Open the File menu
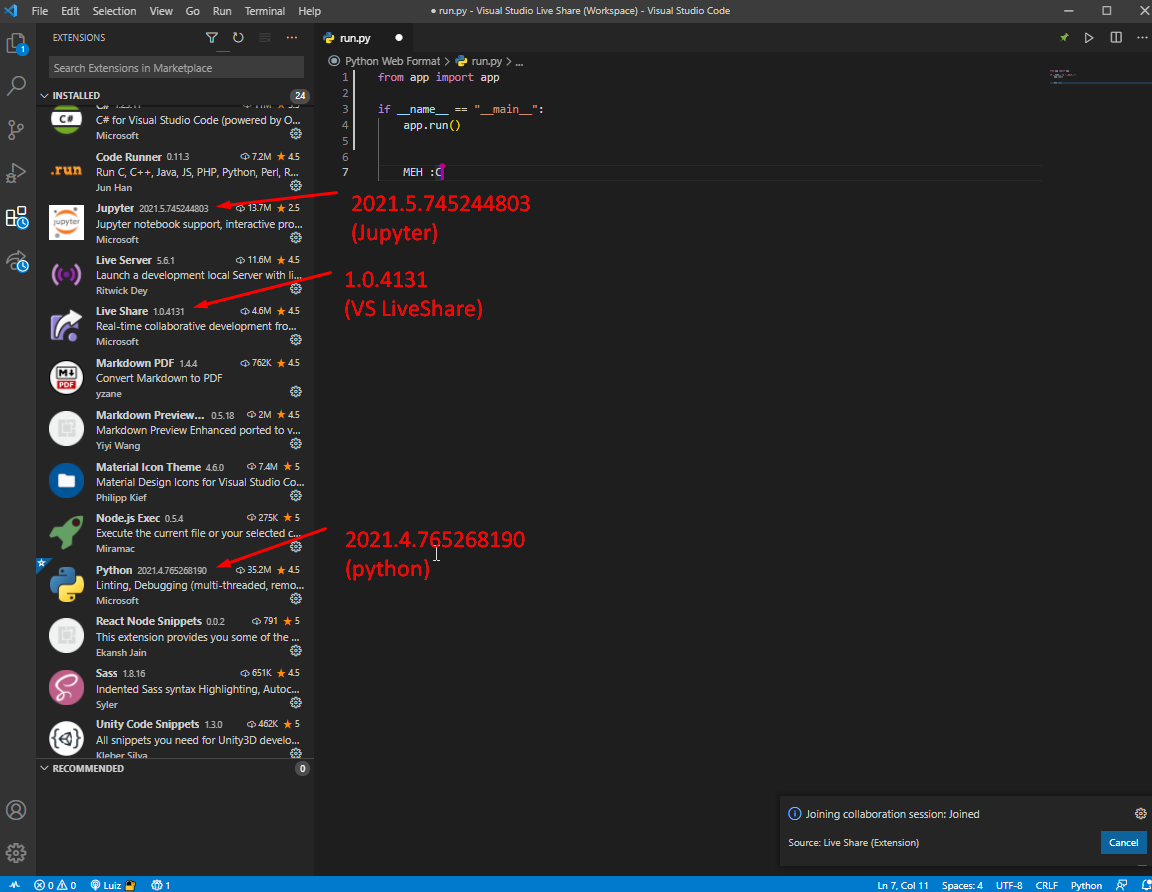The image size is (1152, 892). tap(40, 11)
